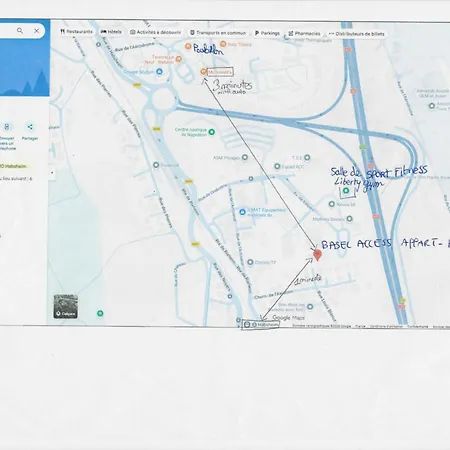
Task: Select the Liberty gym green marker
Action: (x=346, y=191)
